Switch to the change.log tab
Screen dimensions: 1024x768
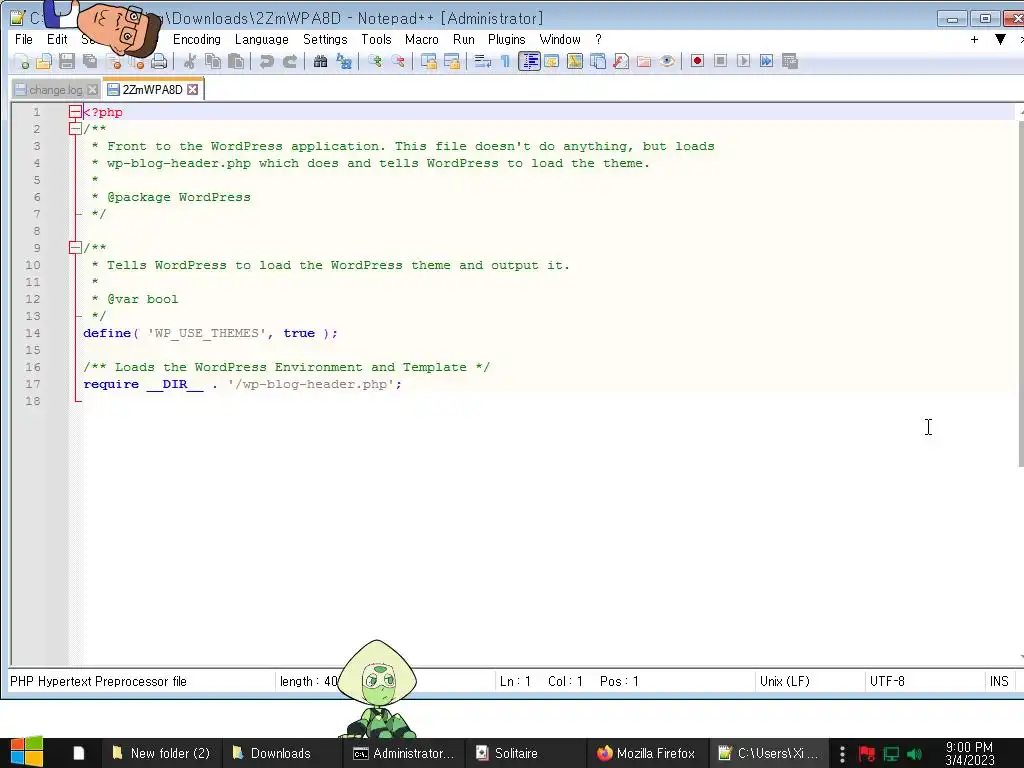point(56,90)
